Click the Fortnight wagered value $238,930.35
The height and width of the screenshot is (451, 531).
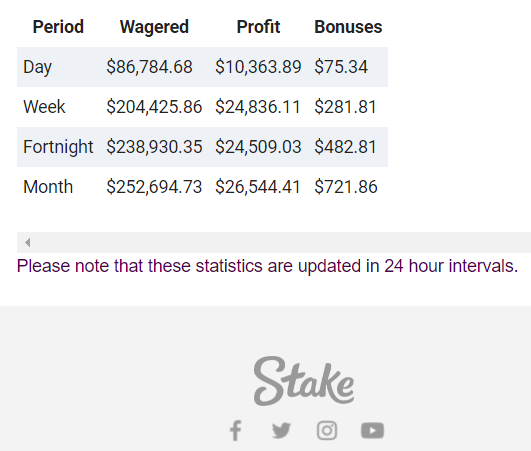click(x=154, y=147)
